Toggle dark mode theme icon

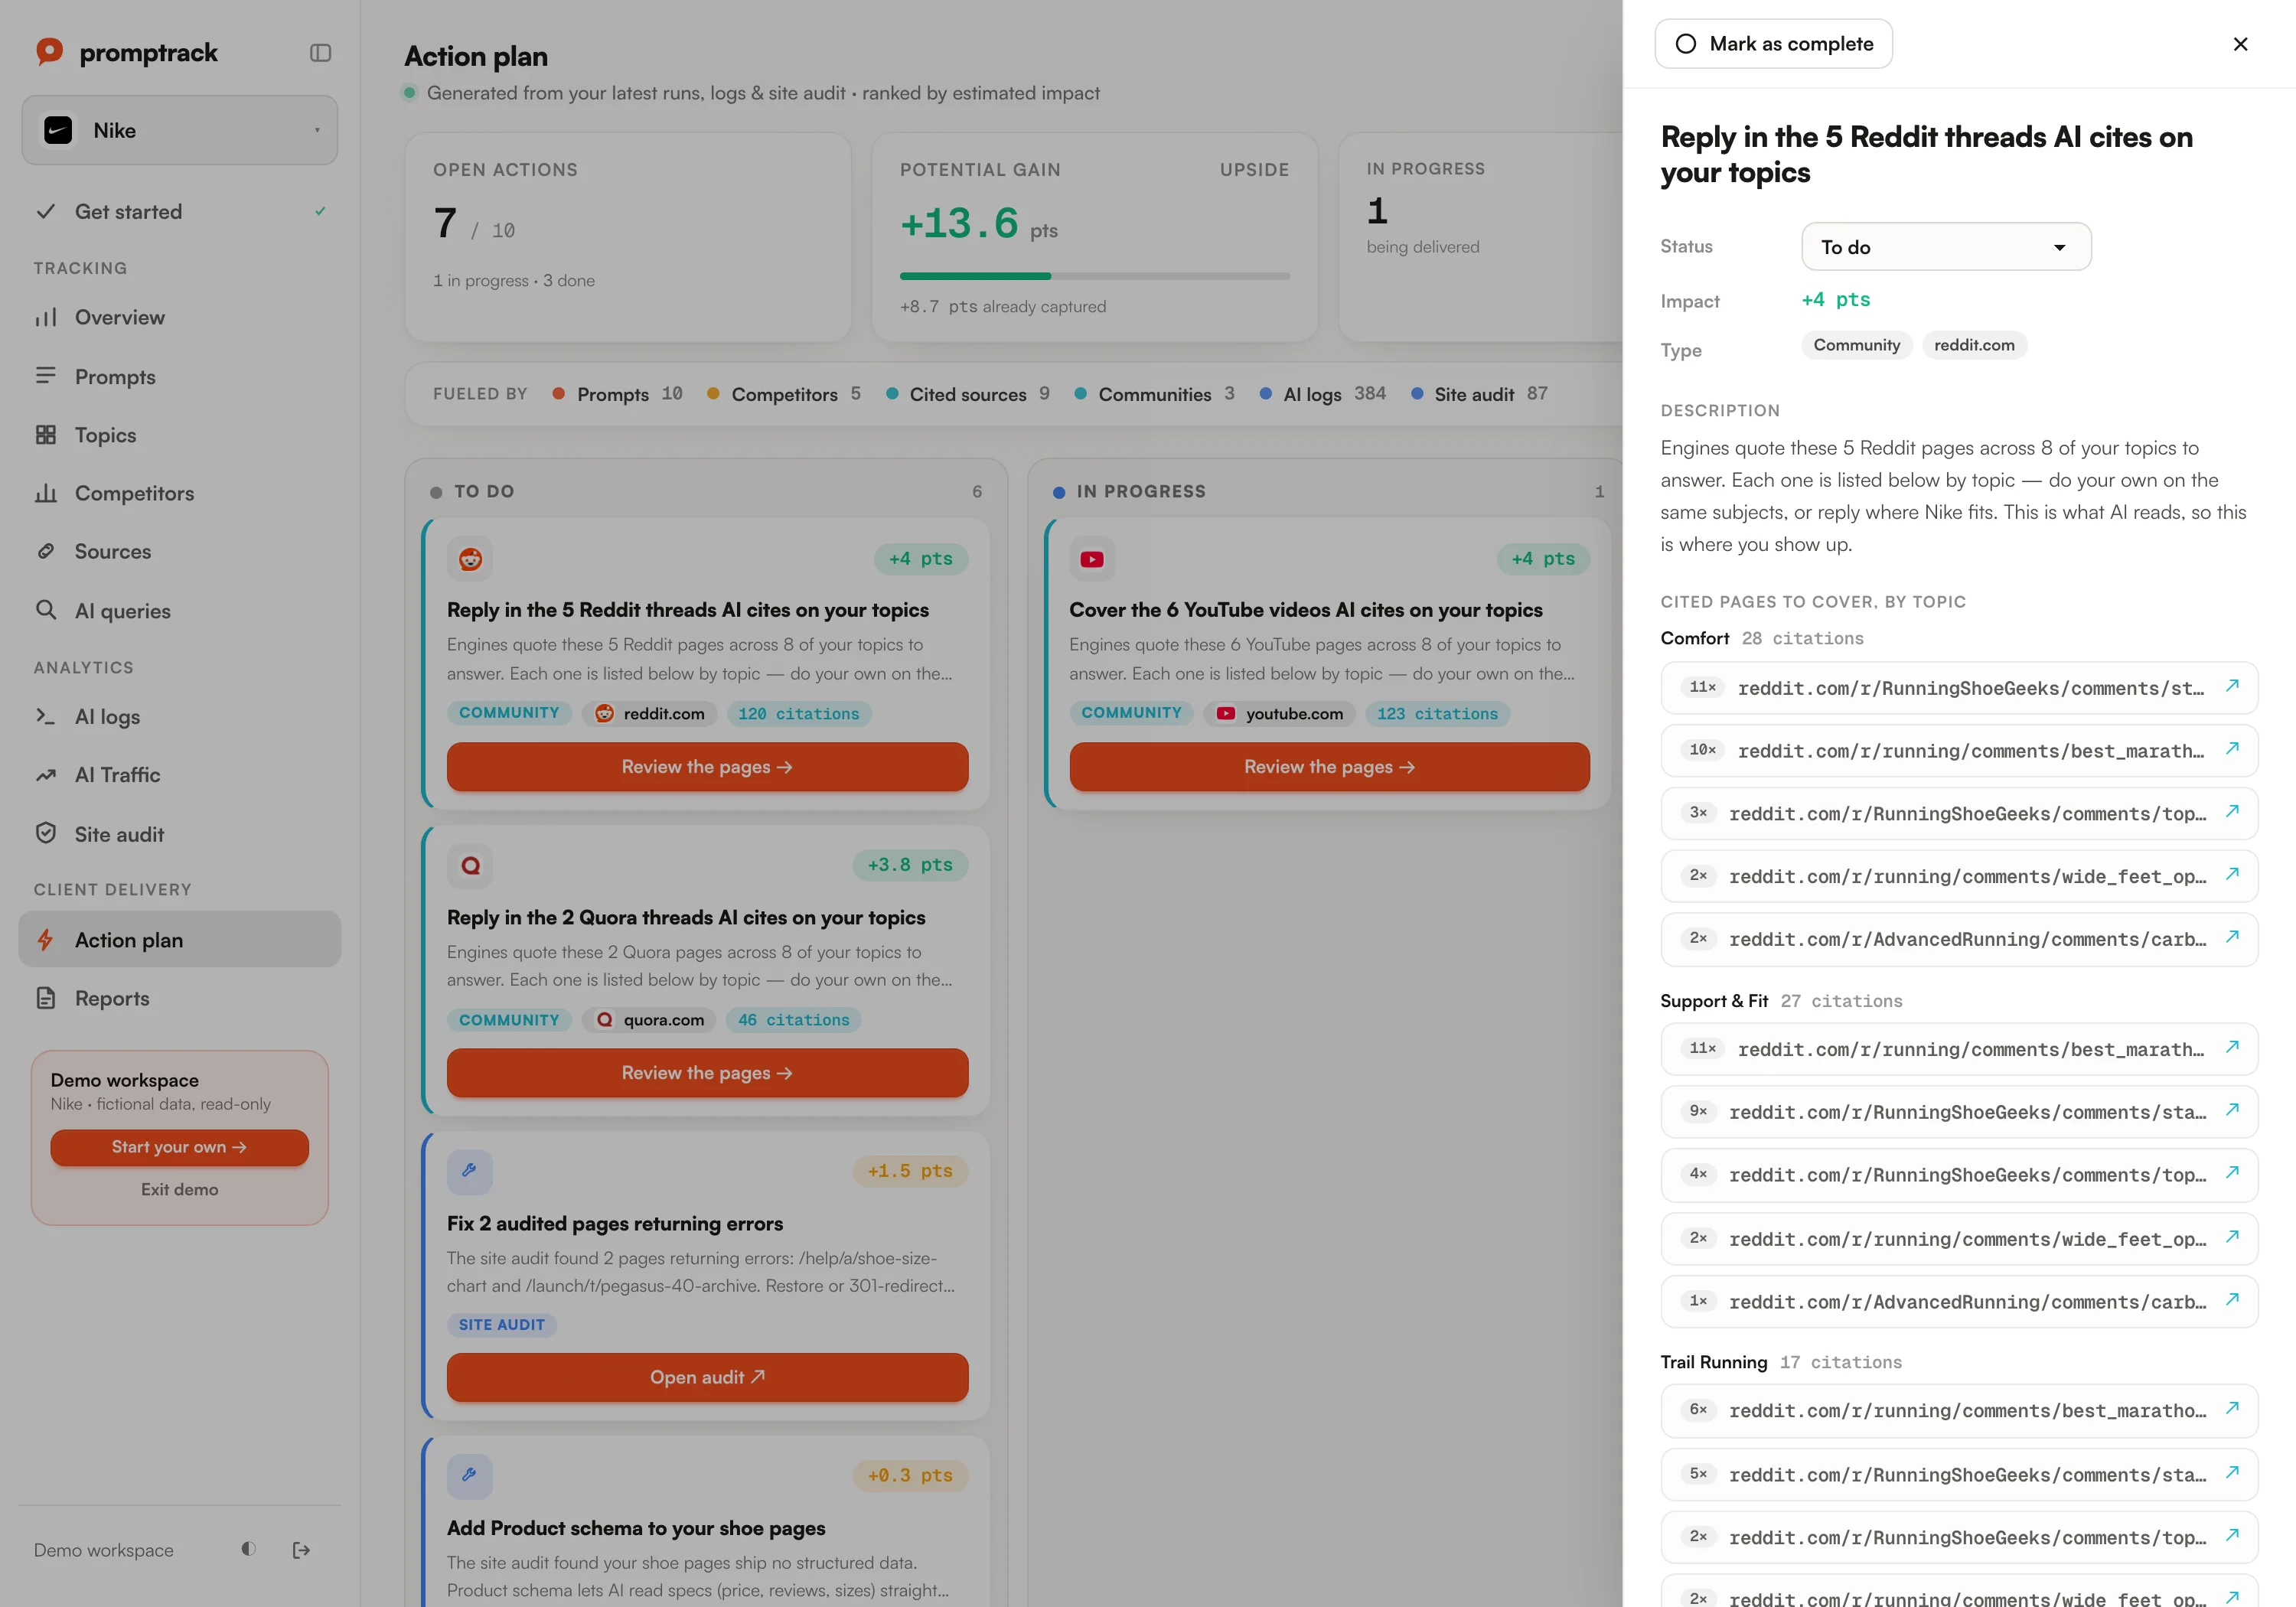point(249,1549)
